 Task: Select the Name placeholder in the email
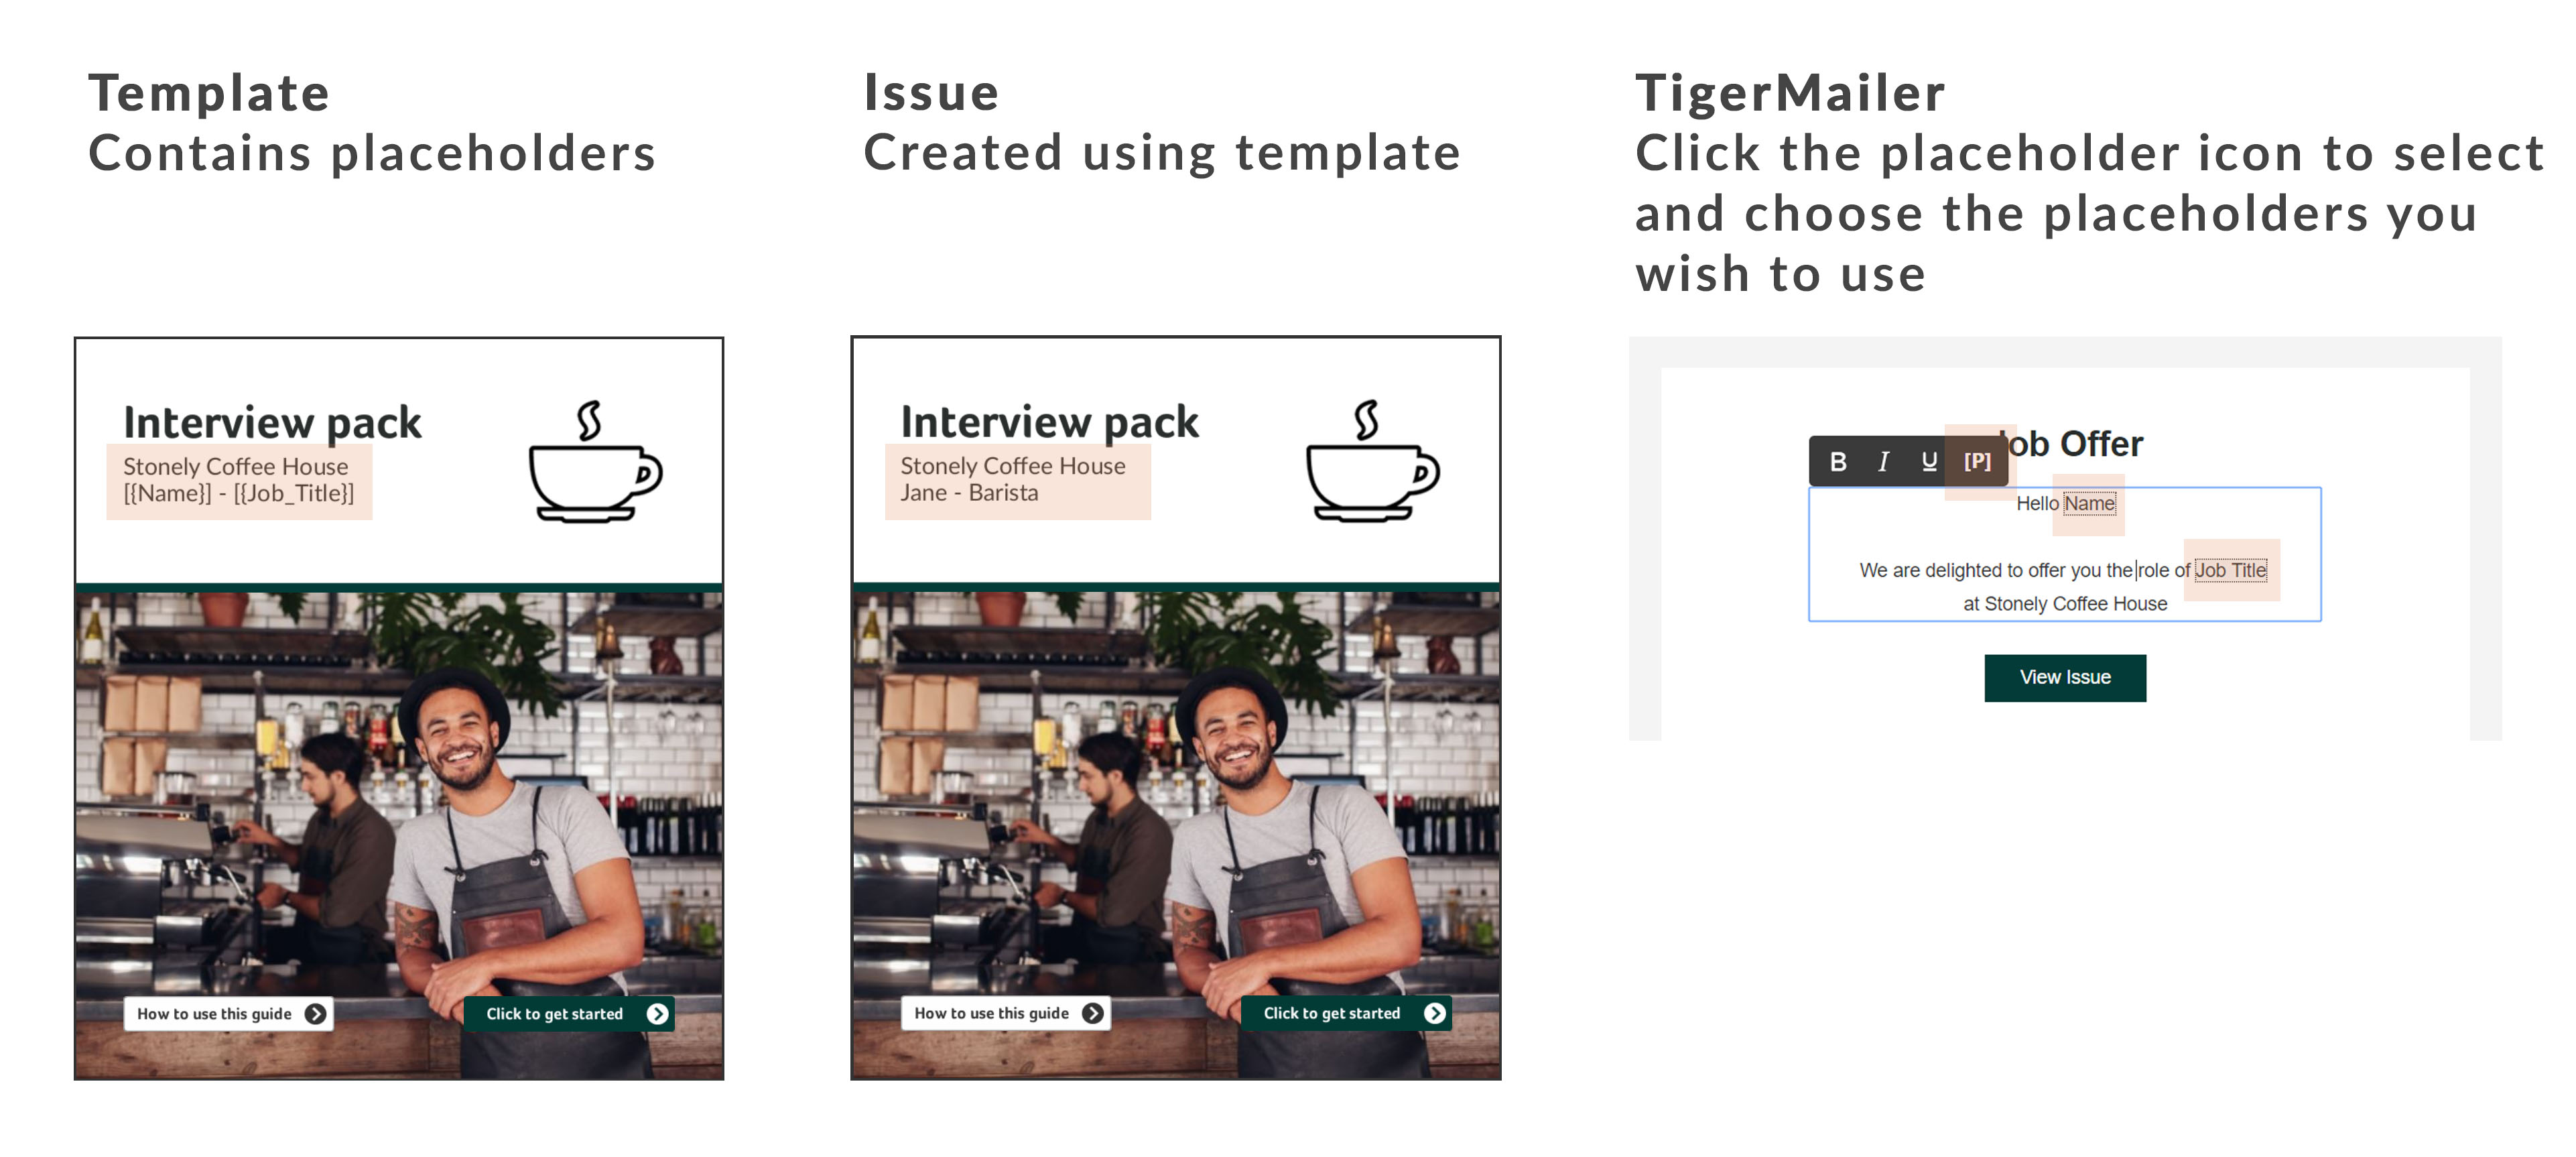tap(2090, 504)
